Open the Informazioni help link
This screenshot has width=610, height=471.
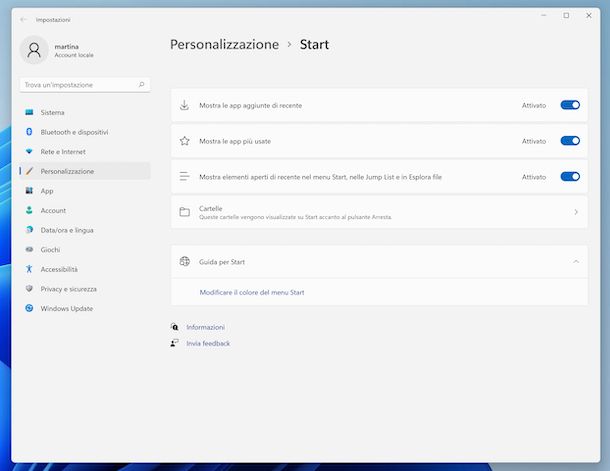(205, 327)
